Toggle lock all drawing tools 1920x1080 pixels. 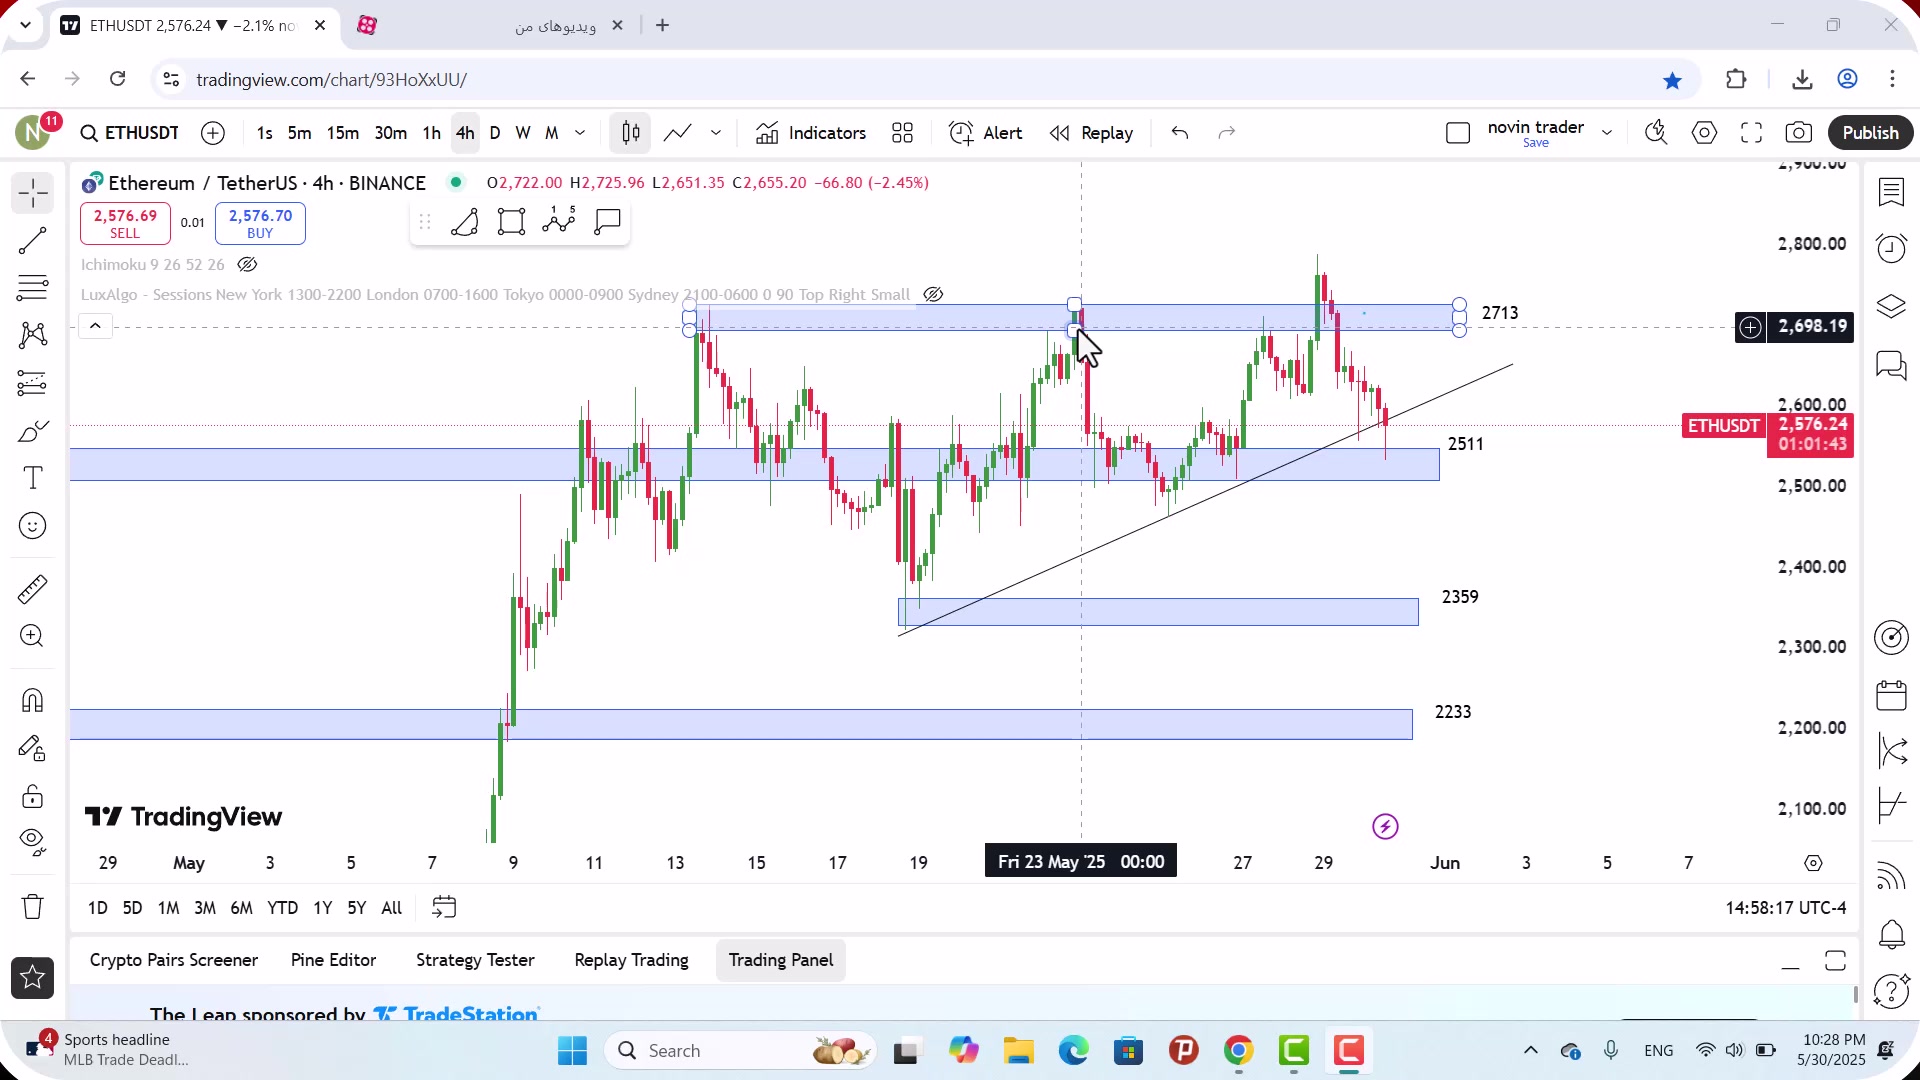coord(33,796)
